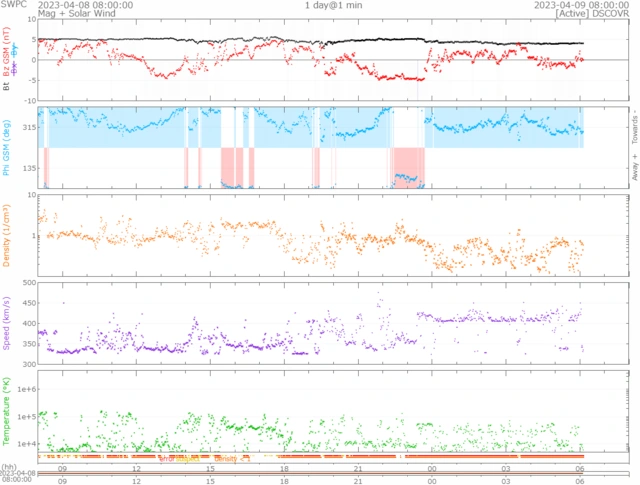Select the Phi GSM (deg) axis label

pos(6,147)
